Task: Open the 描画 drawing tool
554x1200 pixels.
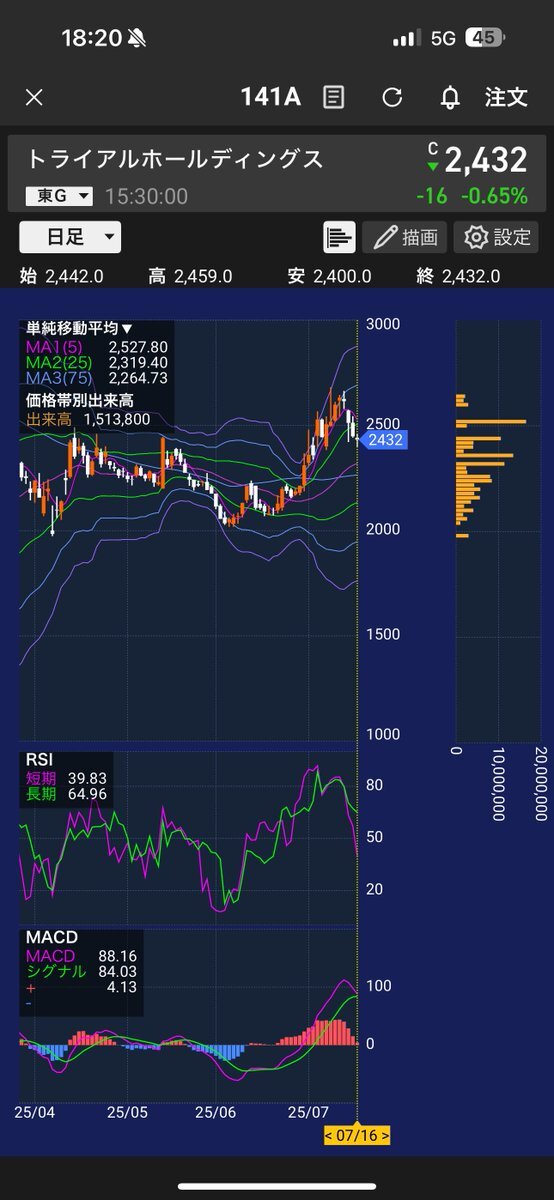Action: click(x=406, y=237)
